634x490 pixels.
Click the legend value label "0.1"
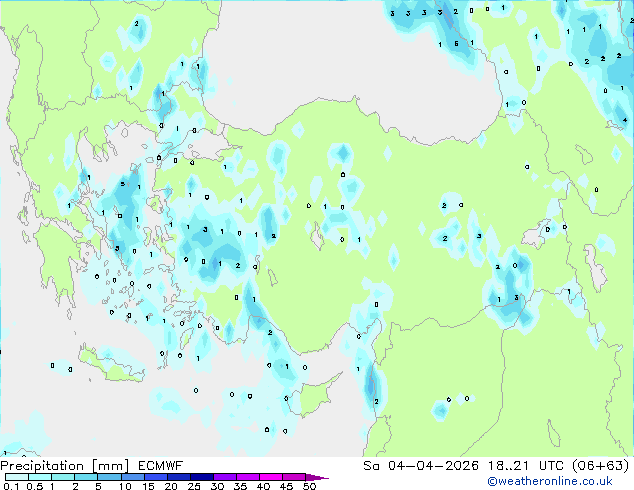(11, 486)
